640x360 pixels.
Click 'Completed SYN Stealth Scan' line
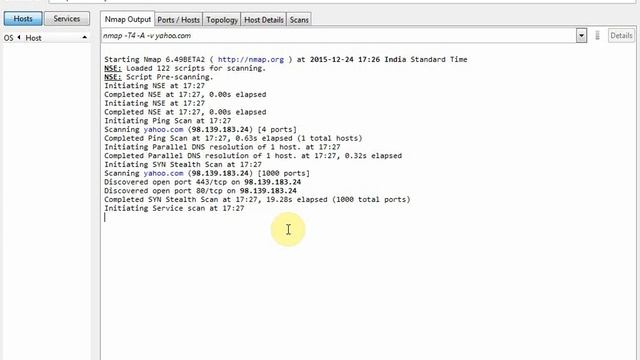pyautogui.click(x=257, y=200)
